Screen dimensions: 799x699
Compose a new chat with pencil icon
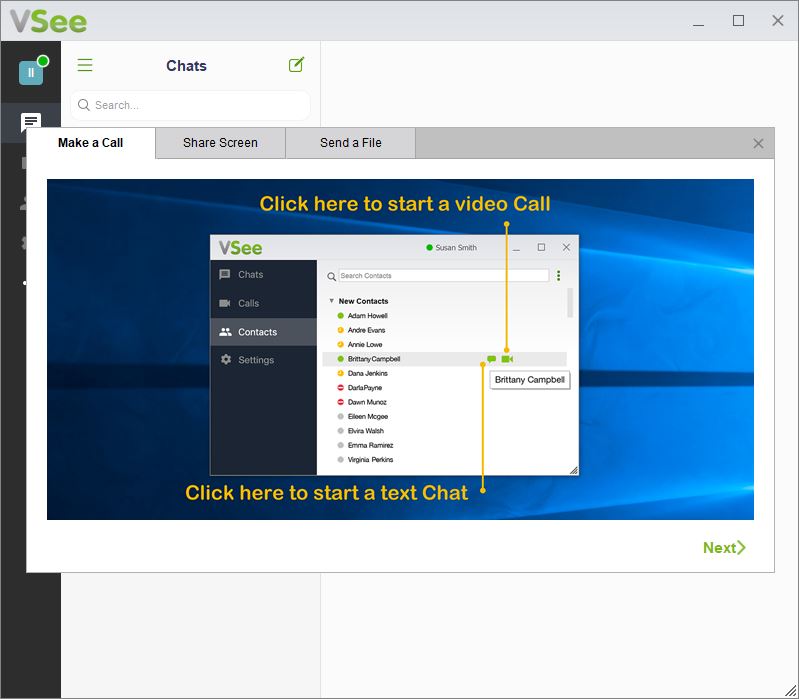pyautogui.click(x=297, y=65)
